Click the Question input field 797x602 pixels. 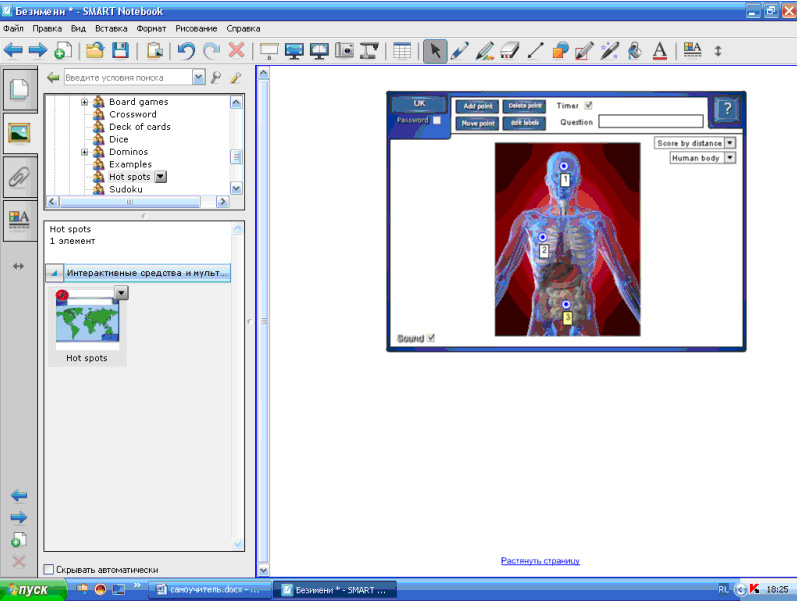click(x=650, y=122)
